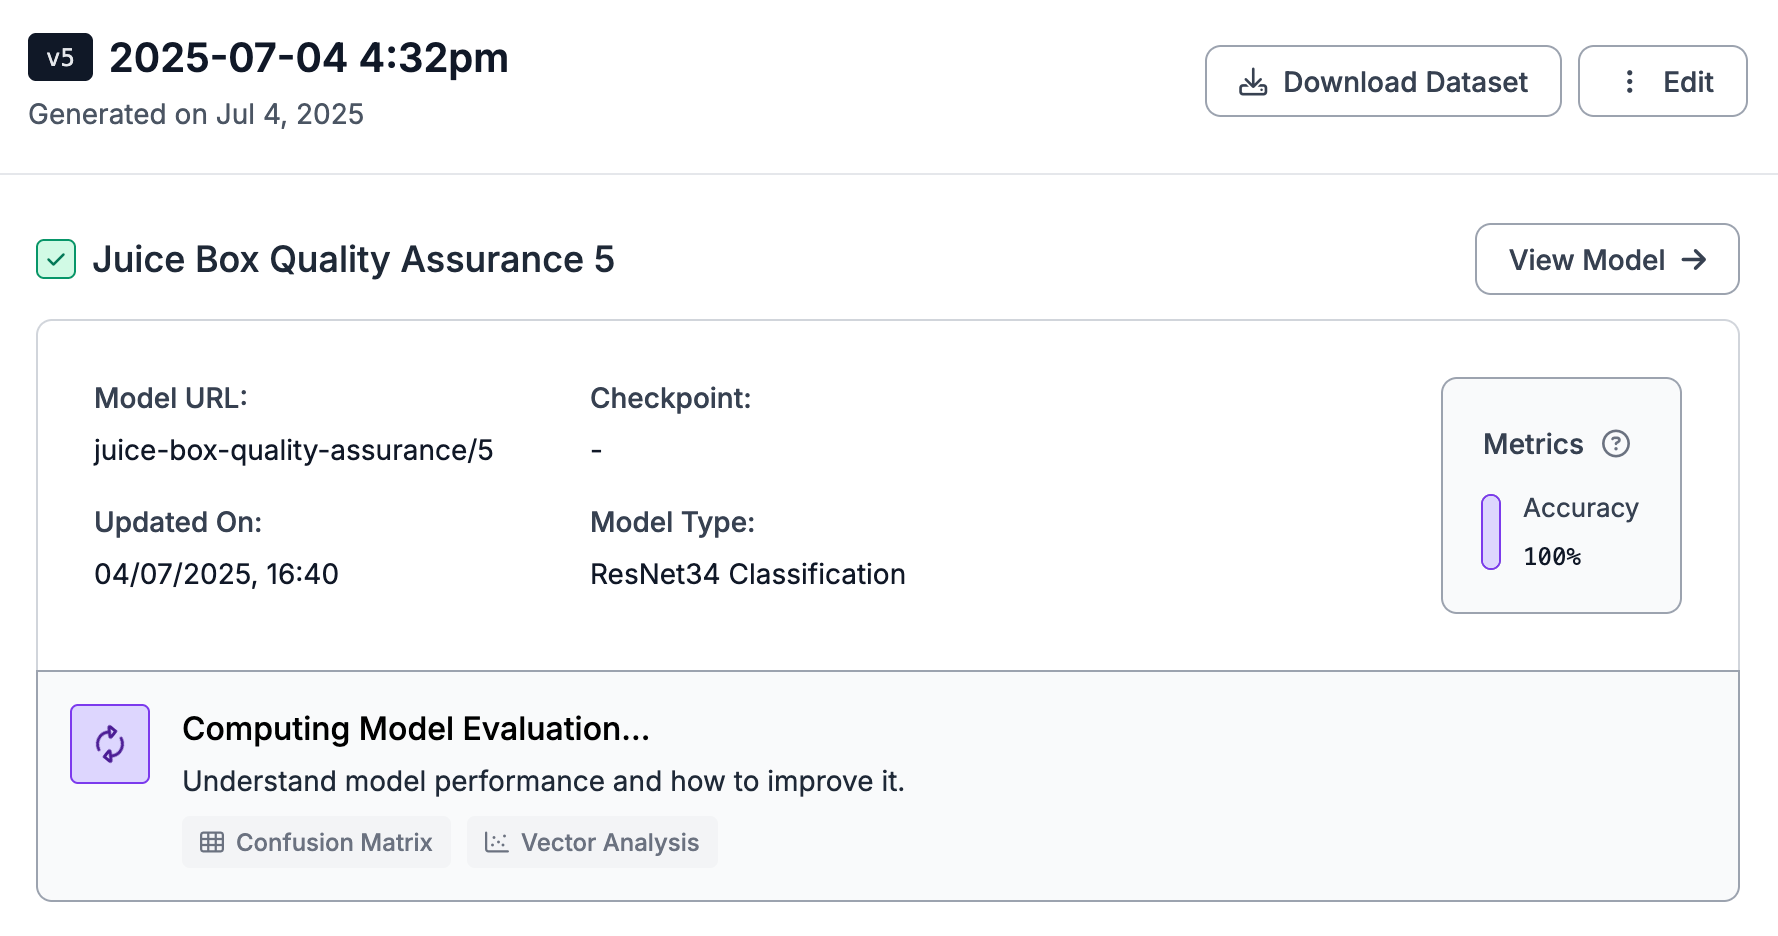The width and height of the screenshot is (1778, 936).
Task: Click the ResNet34 Classification model type text
Action: (x=747, y=574)
